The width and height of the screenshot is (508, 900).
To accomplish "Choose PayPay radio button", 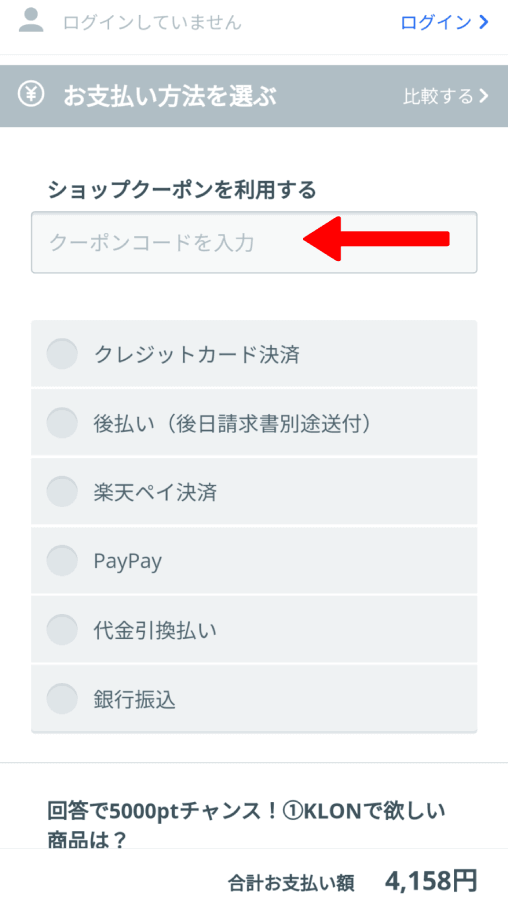I will coord(62,561).
